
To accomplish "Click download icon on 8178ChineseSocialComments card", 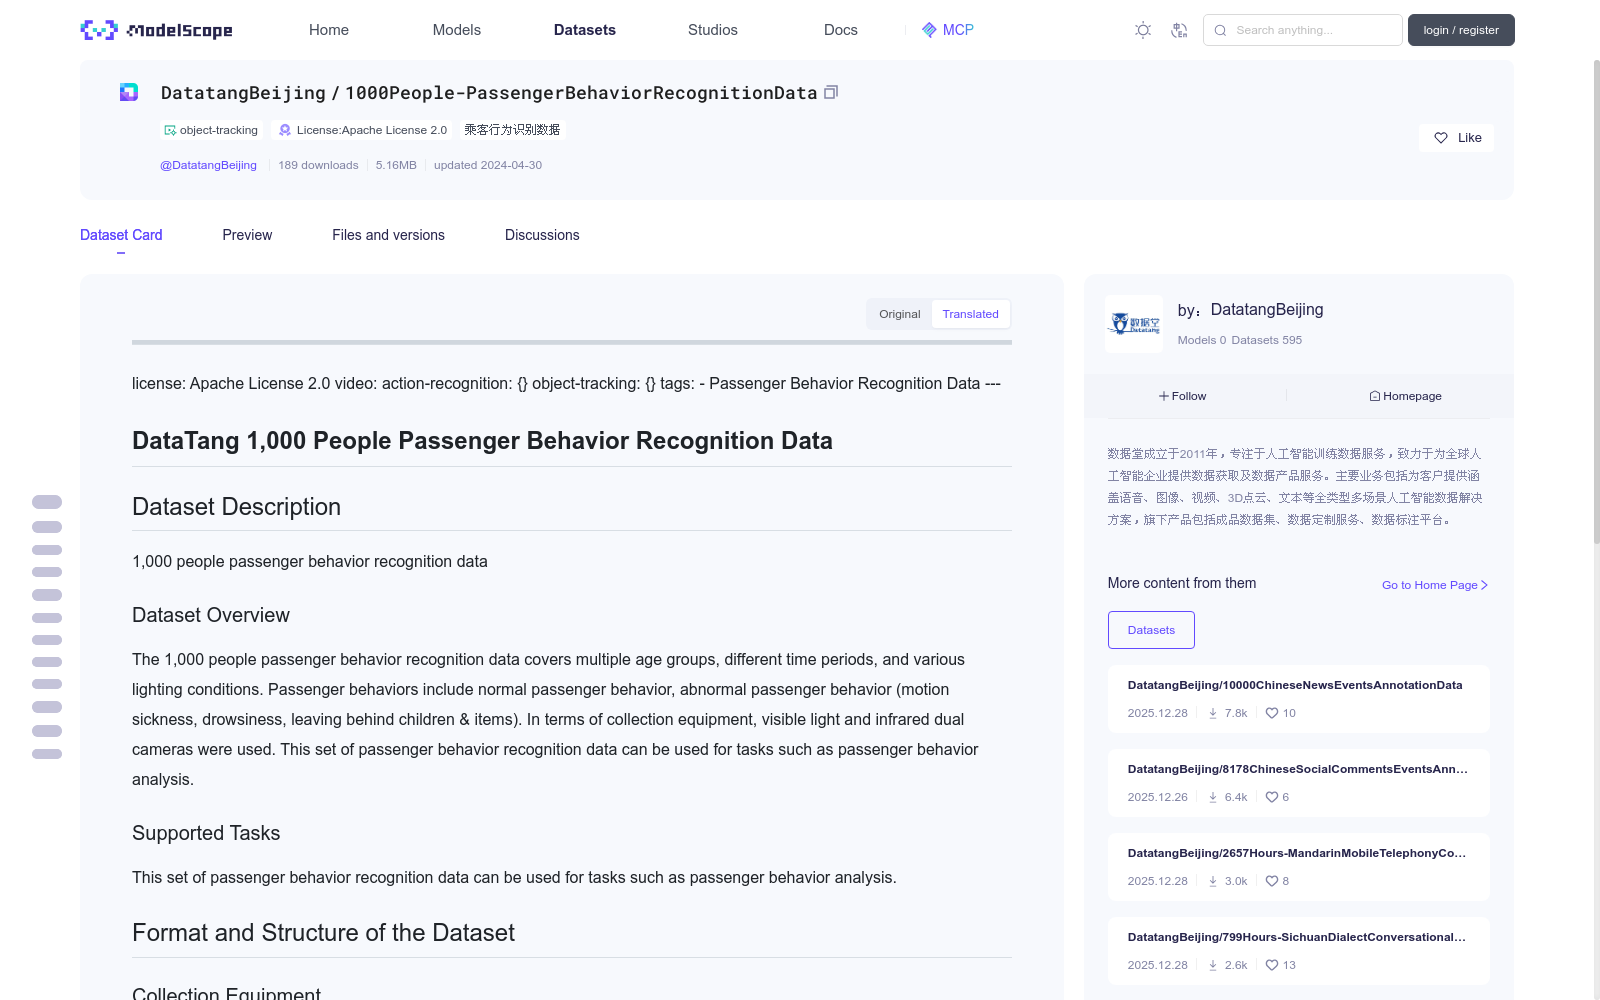I will [x=1213, y=797].
